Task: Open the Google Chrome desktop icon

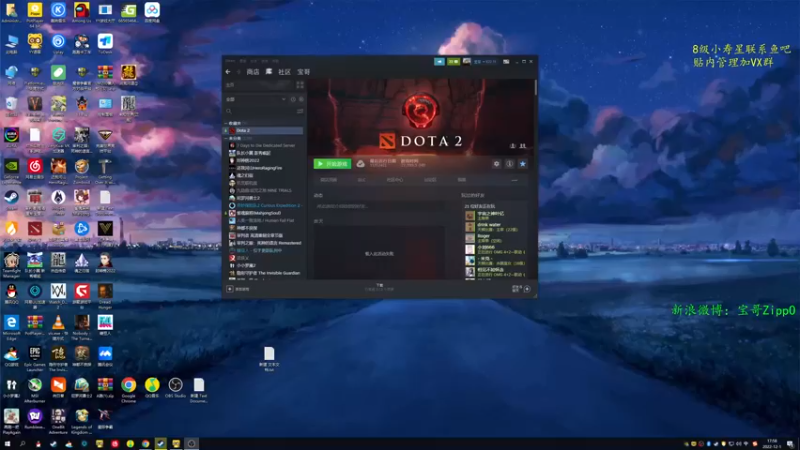Action: (129, 390)
